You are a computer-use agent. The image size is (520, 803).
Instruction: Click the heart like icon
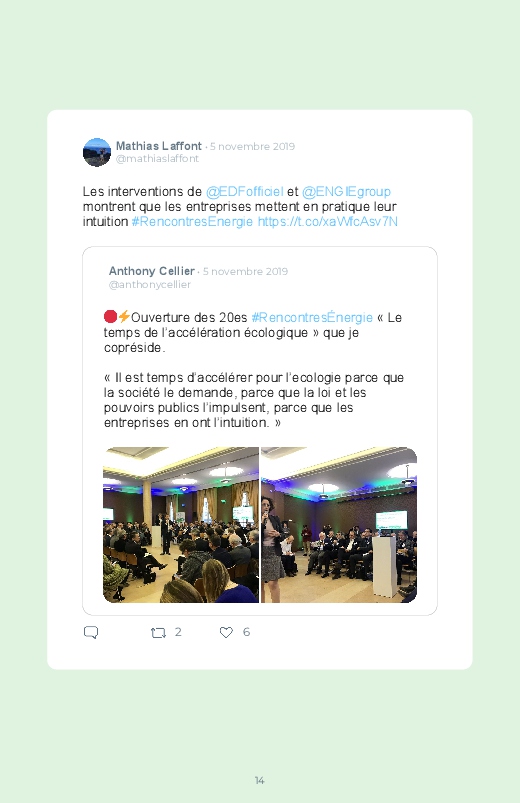click(226, 632)
